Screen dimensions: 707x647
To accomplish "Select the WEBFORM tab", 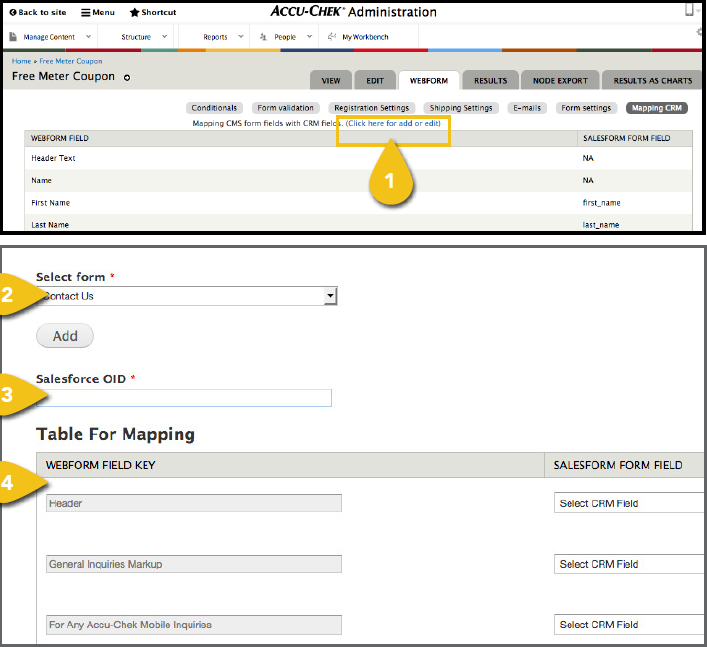I will coord(429,81).
